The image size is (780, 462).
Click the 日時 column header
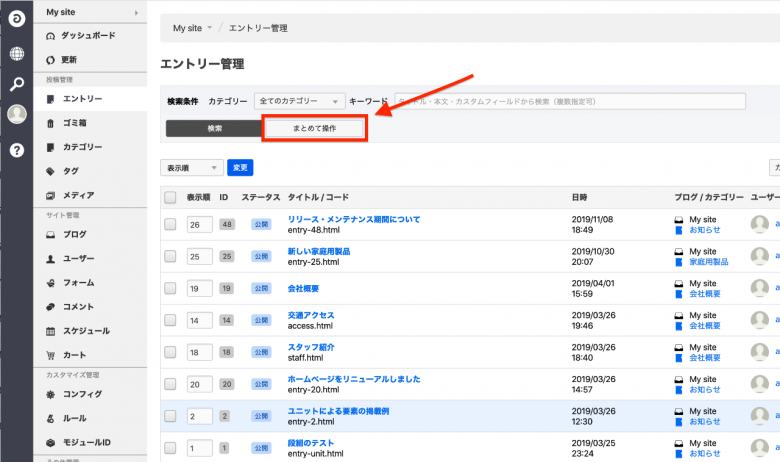point(580,197)
